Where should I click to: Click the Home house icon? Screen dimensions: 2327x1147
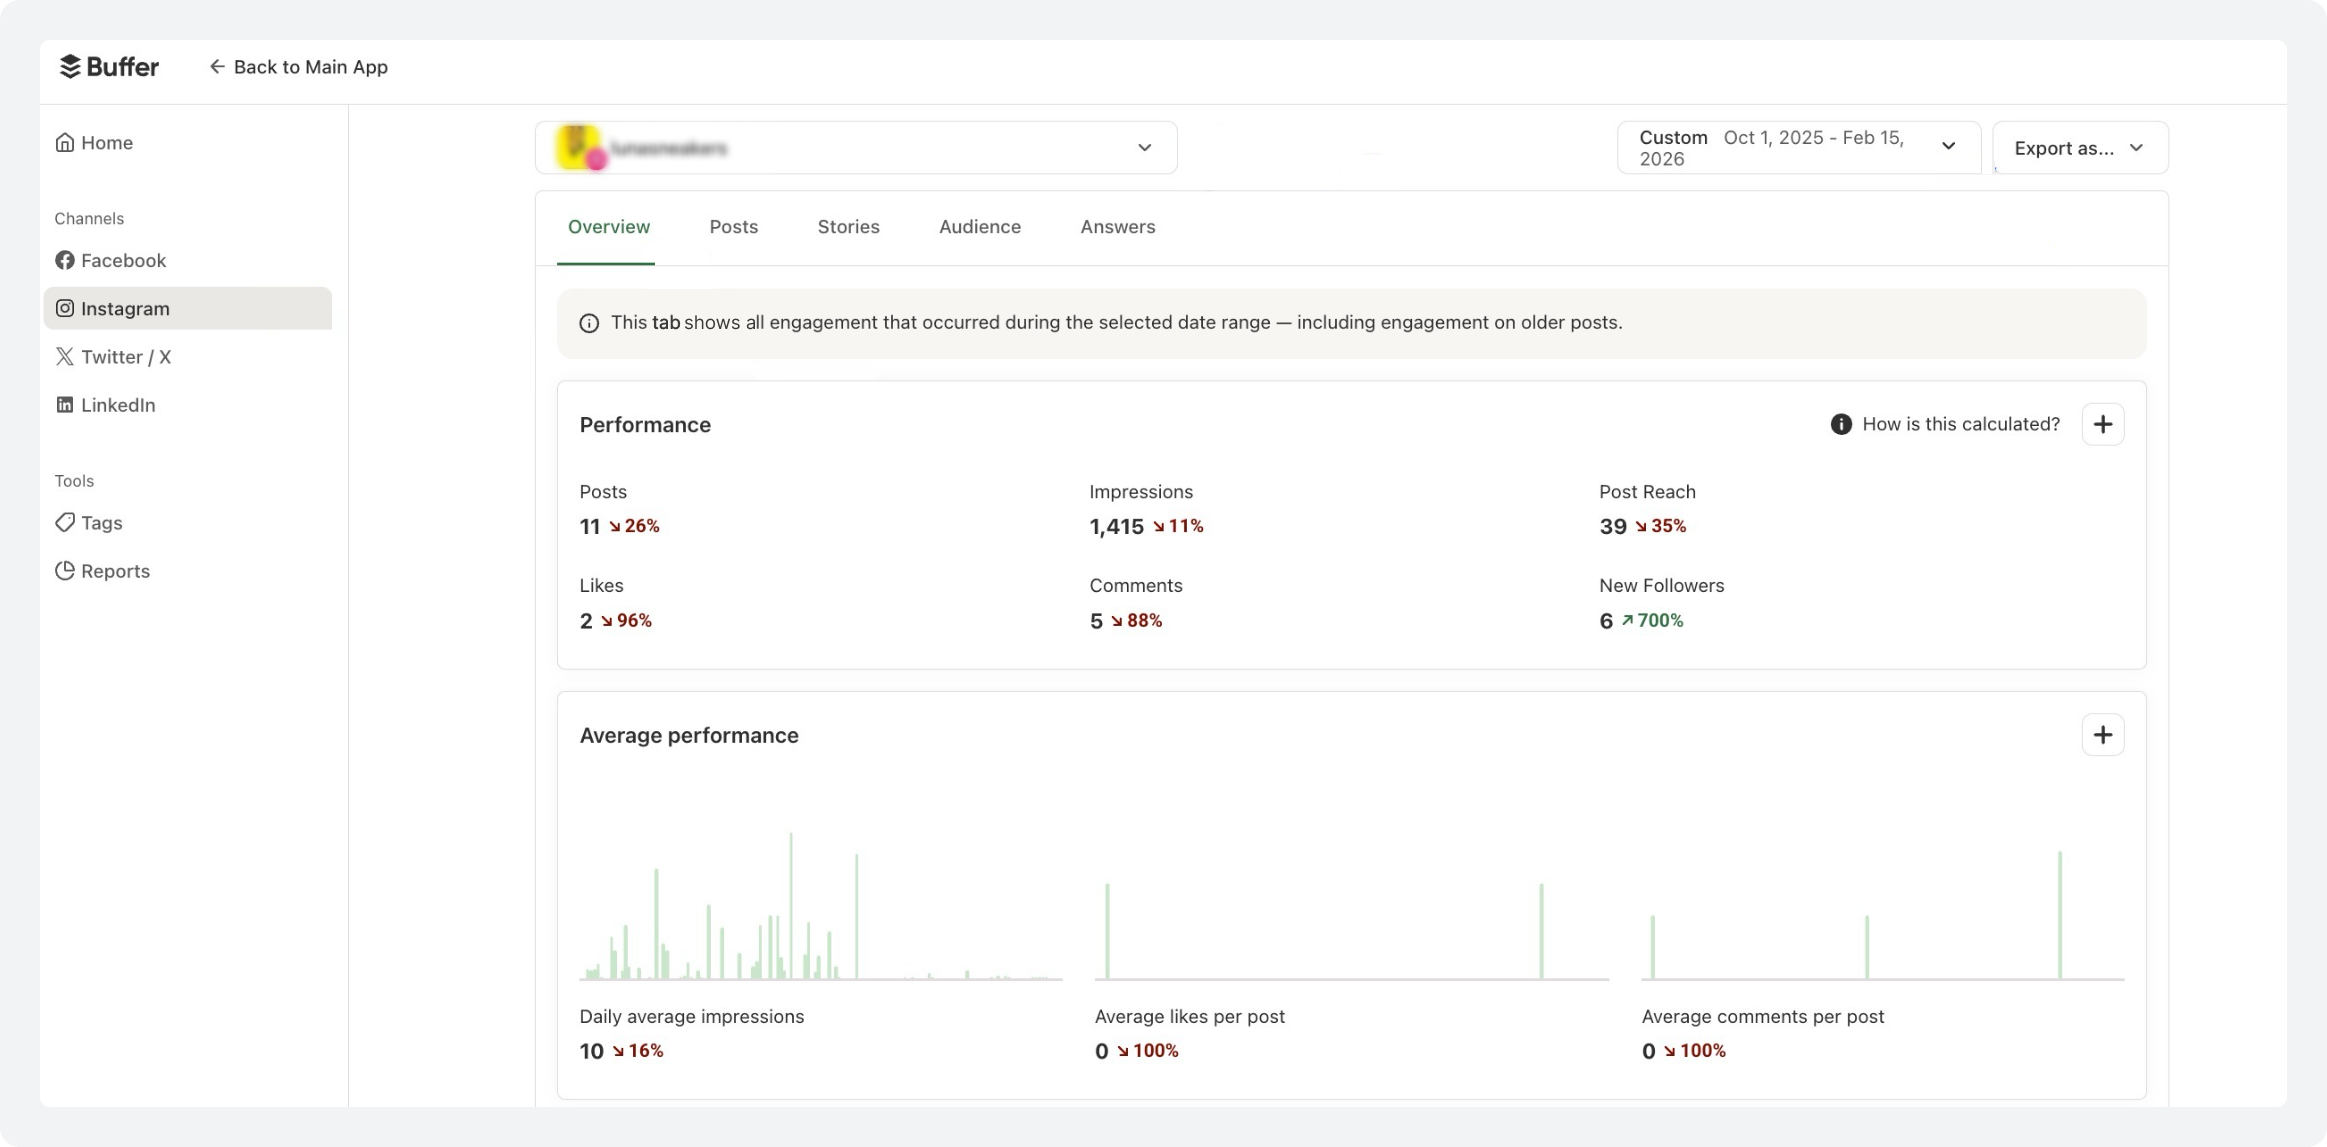pyautogui.click(x=65, y=142)
